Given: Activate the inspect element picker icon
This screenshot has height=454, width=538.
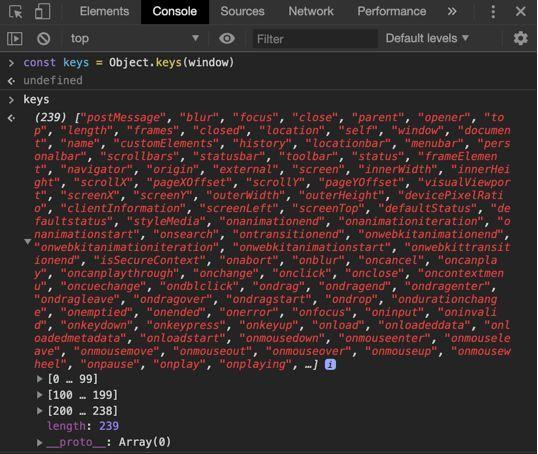Looking at the screenshot, I should tap(15, 12).
